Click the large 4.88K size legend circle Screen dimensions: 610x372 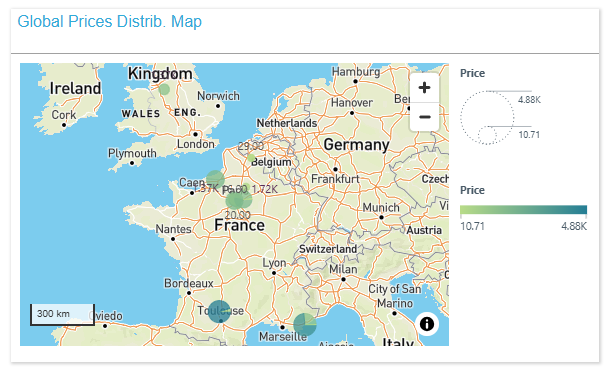click(487, 118)
